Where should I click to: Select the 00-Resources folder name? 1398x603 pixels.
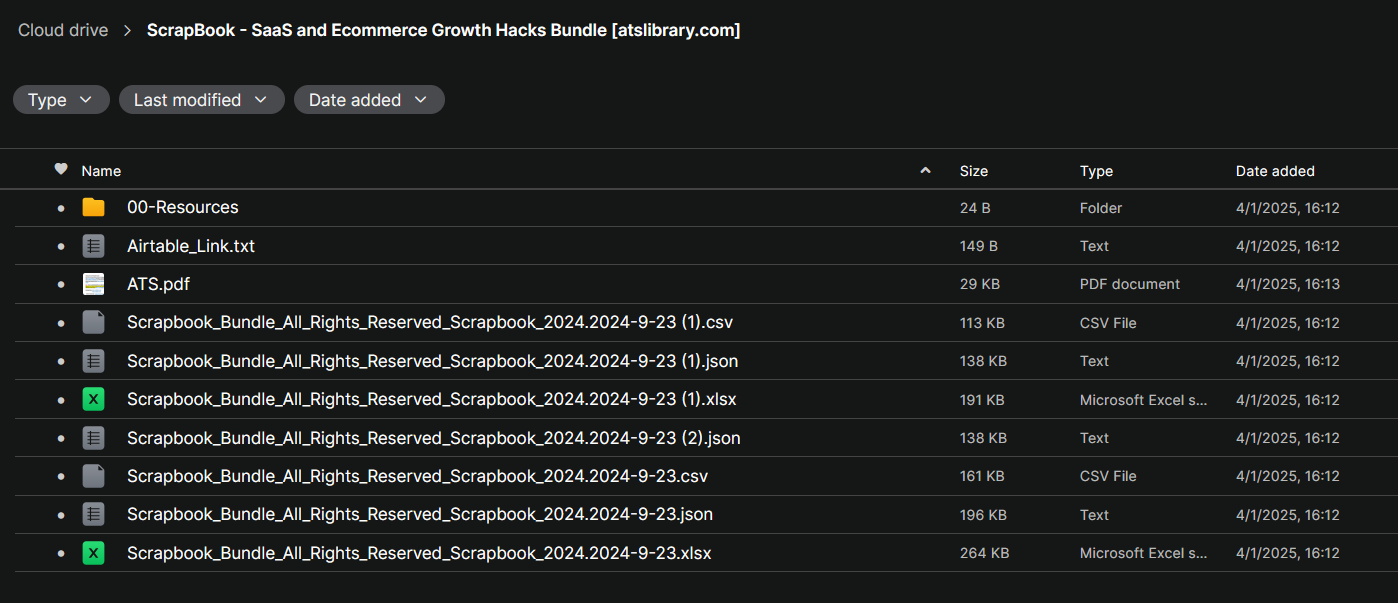[183, 208]
